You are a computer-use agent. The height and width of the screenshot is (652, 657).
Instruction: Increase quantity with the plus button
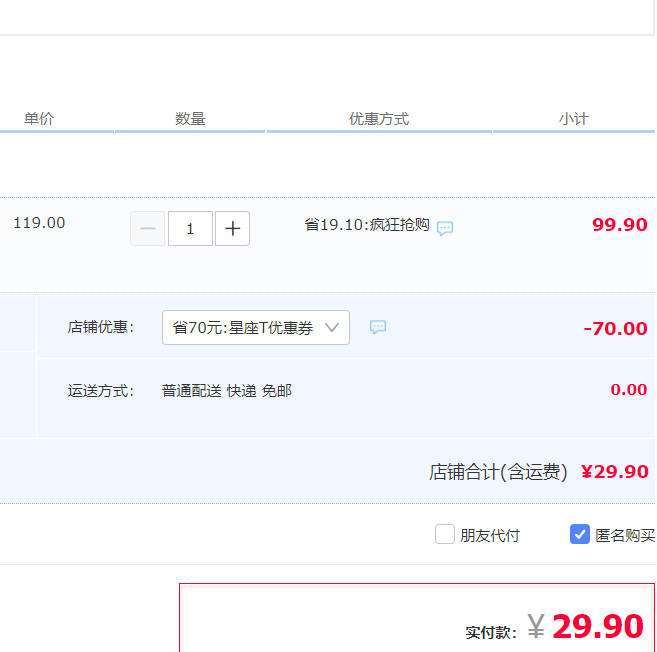[x=232, y=229]
